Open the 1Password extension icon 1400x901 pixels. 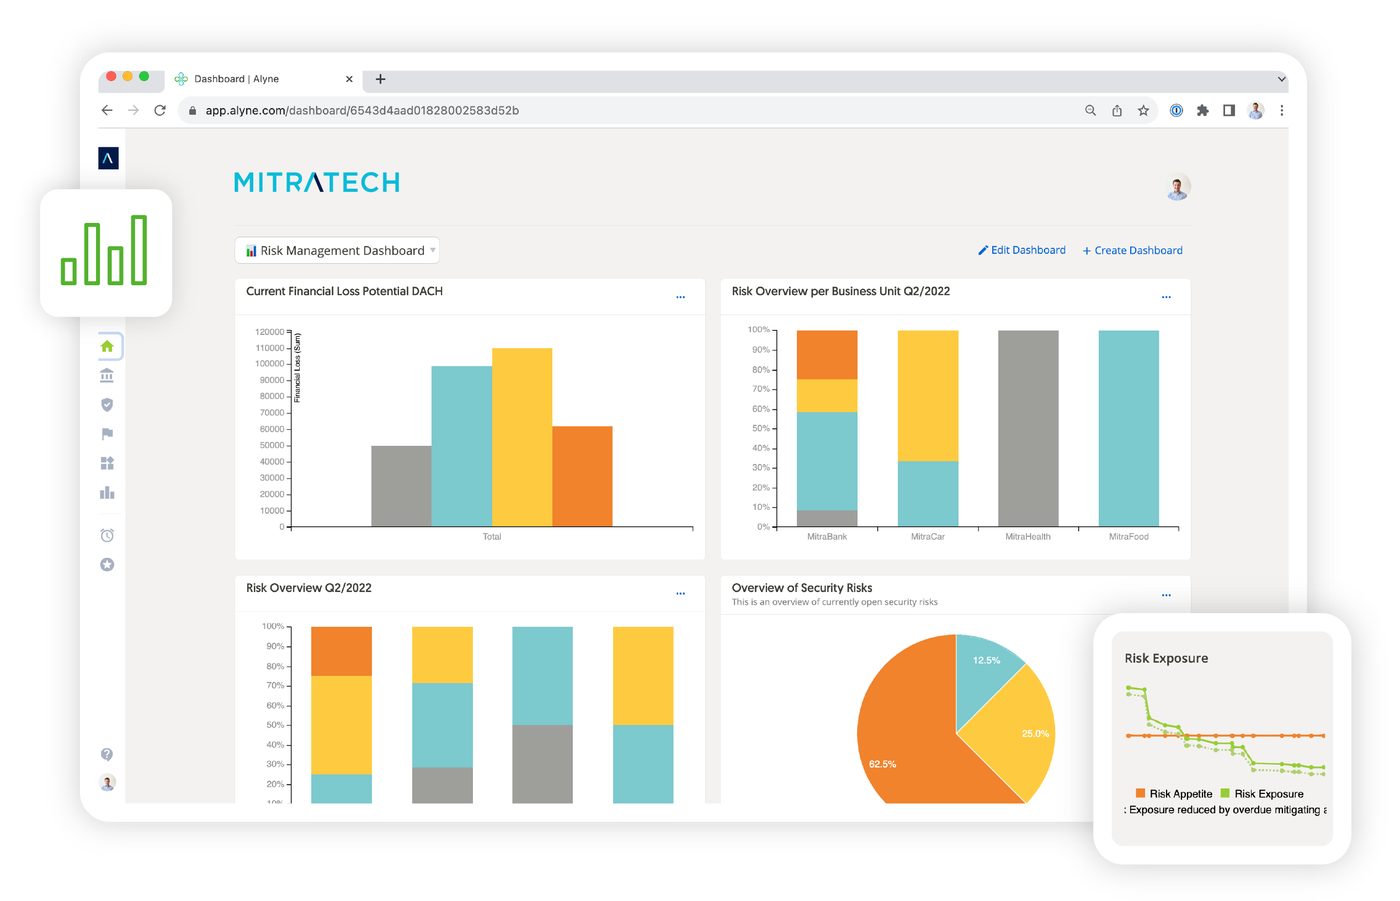pos(1176,110)
